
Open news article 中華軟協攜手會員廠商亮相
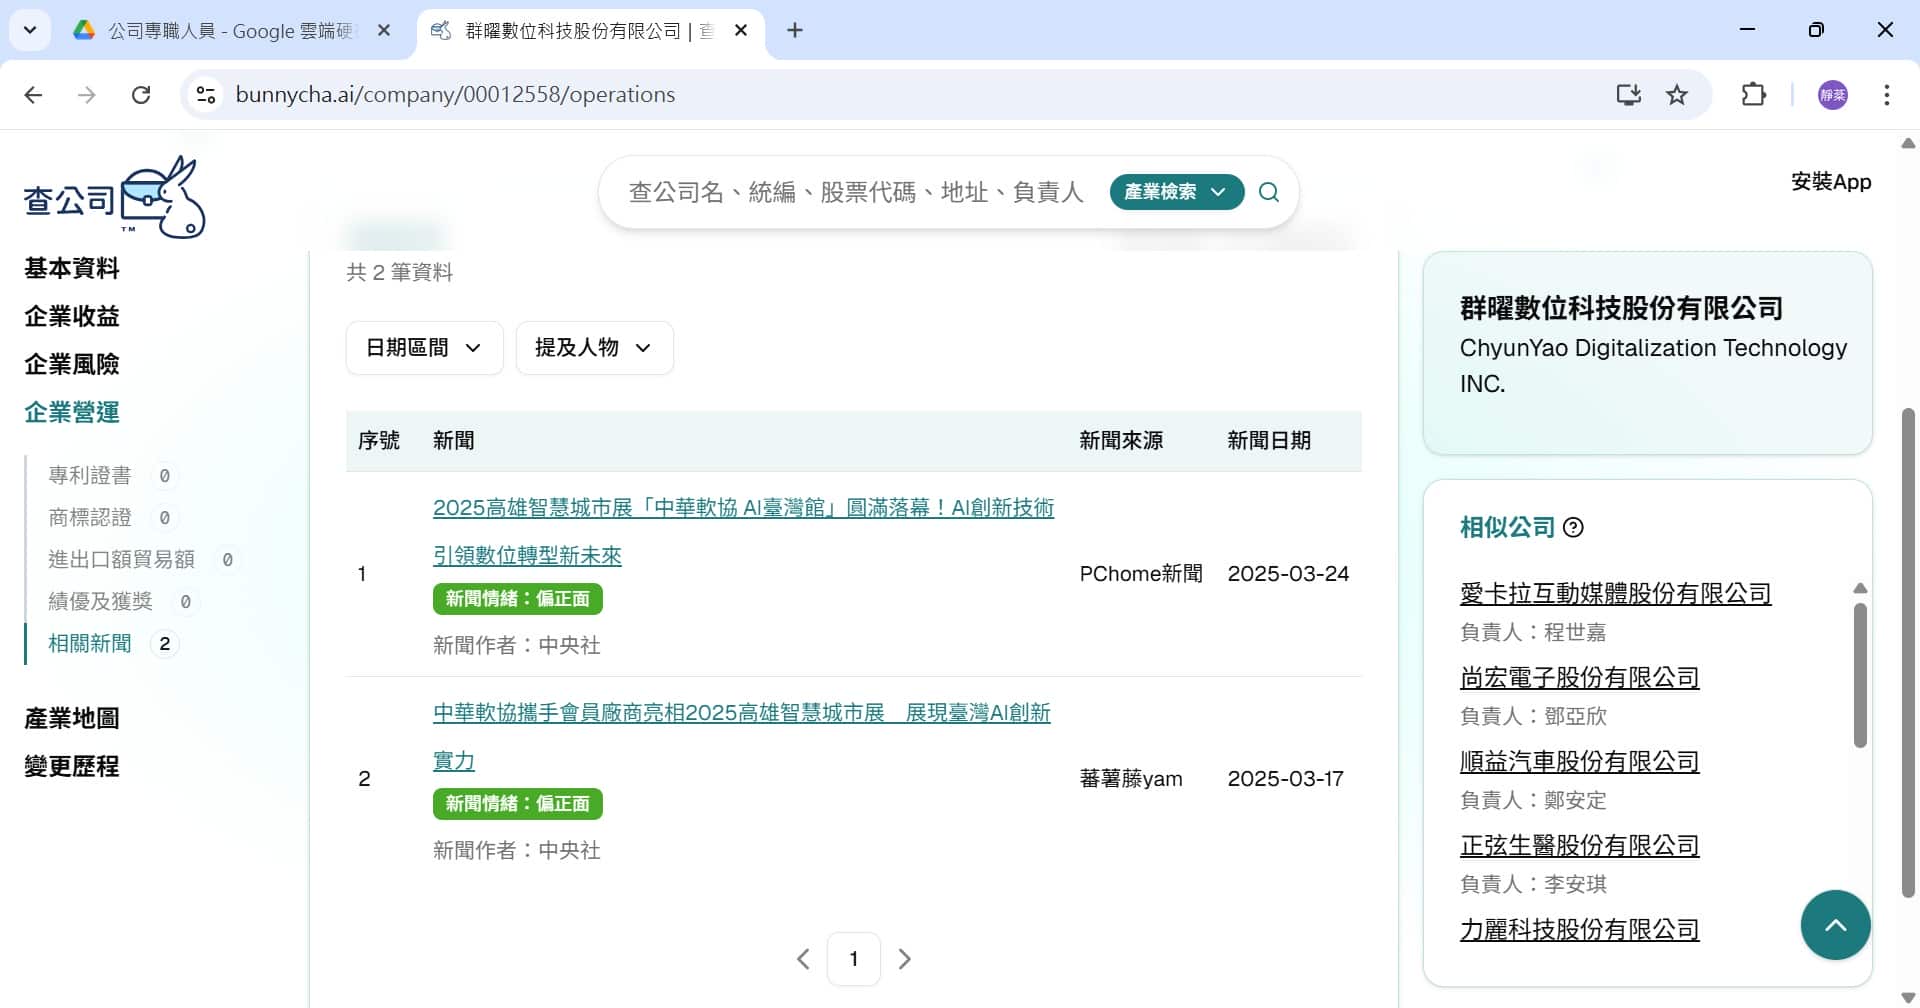tap(741, 713)
